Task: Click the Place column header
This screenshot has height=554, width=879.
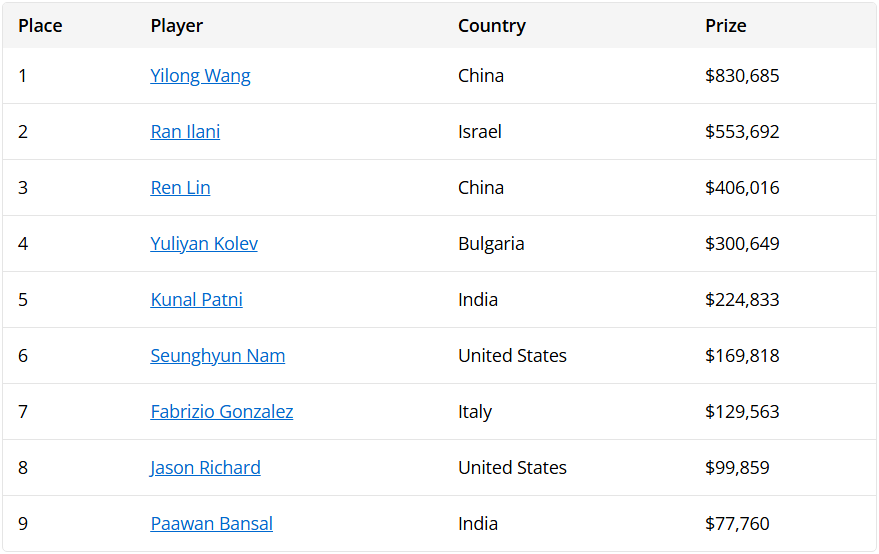Action: point(40,26)
